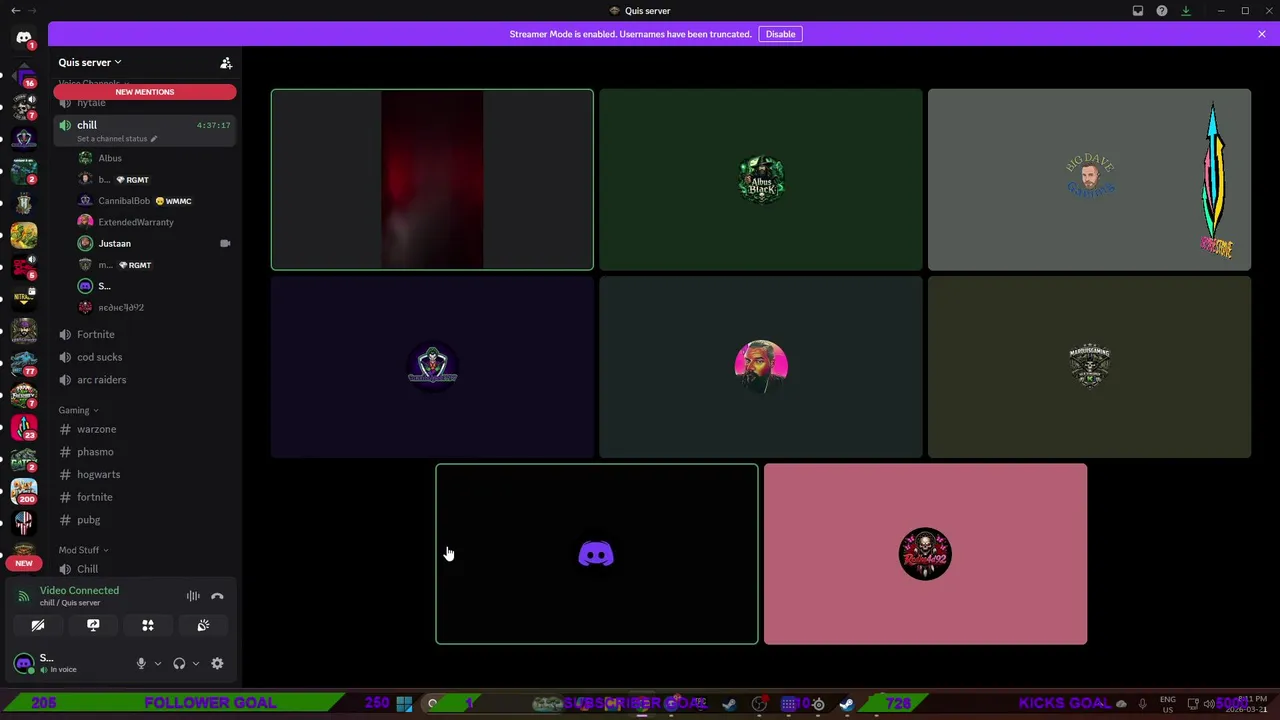The width and height of the screenshot is (1280, 720).
Task: Click Justaan's camera icon
Action: coord(225,243)
